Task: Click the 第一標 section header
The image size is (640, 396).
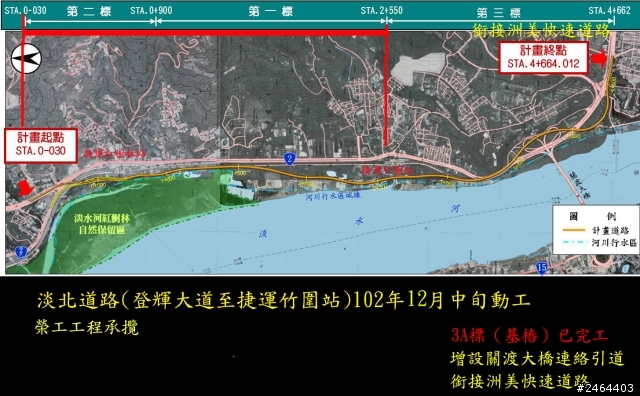Action: click(271, 11)
